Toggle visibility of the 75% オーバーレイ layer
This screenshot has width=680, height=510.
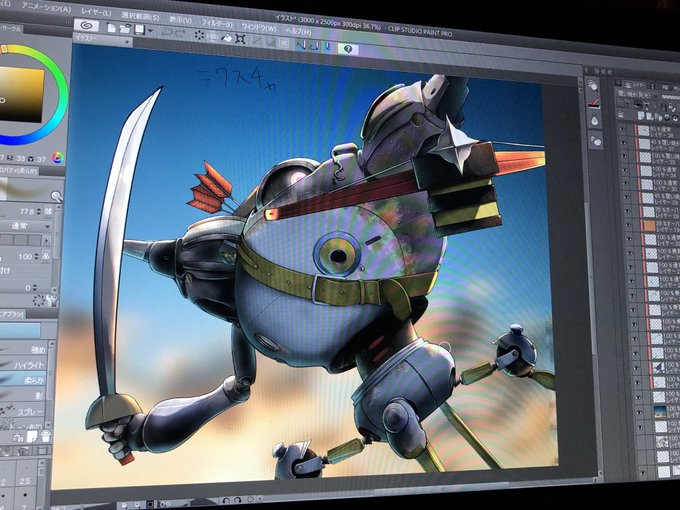[627, 211]
